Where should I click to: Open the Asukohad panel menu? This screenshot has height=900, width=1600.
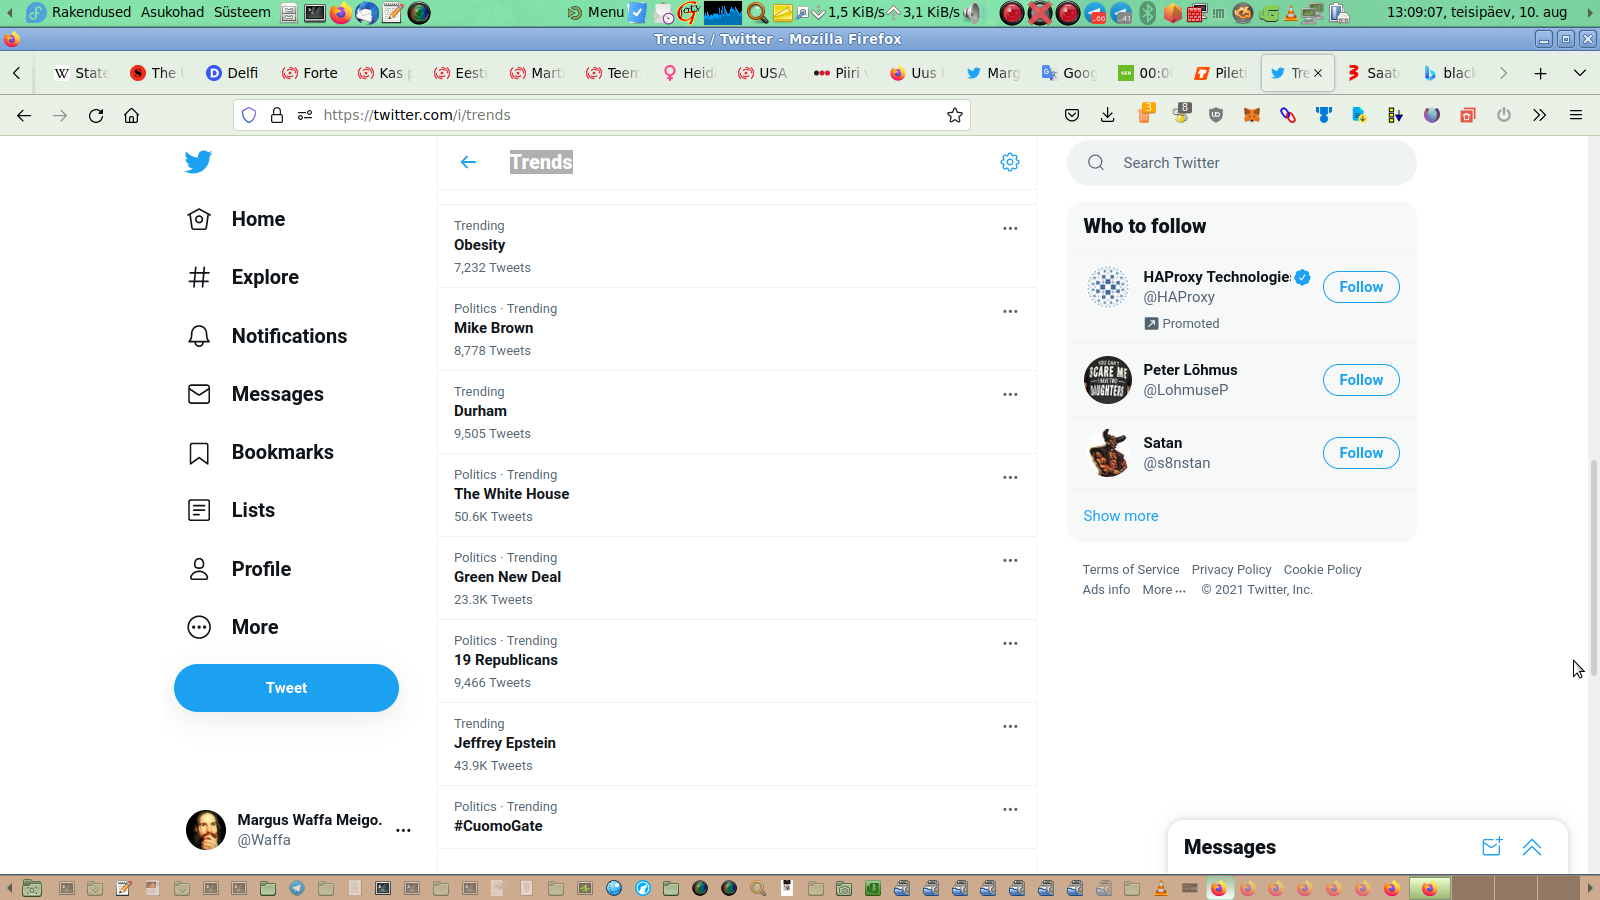pos(172,12)
